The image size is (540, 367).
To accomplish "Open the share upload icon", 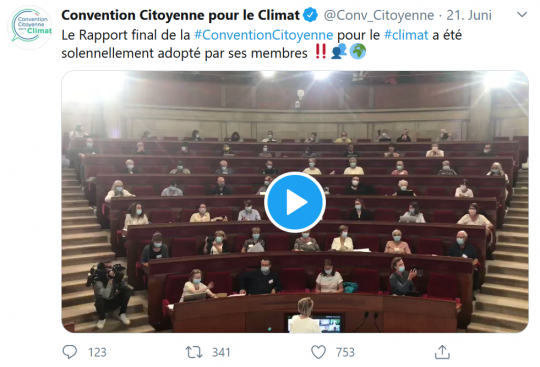I will tap(442, 352).
